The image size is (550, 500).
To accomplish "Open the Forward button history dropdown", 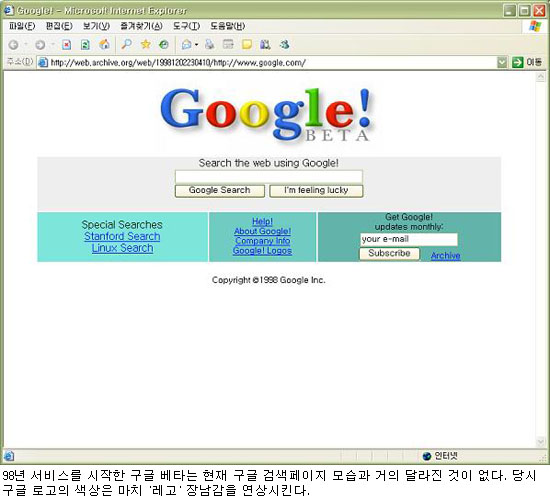I will [x=52, y=45].
